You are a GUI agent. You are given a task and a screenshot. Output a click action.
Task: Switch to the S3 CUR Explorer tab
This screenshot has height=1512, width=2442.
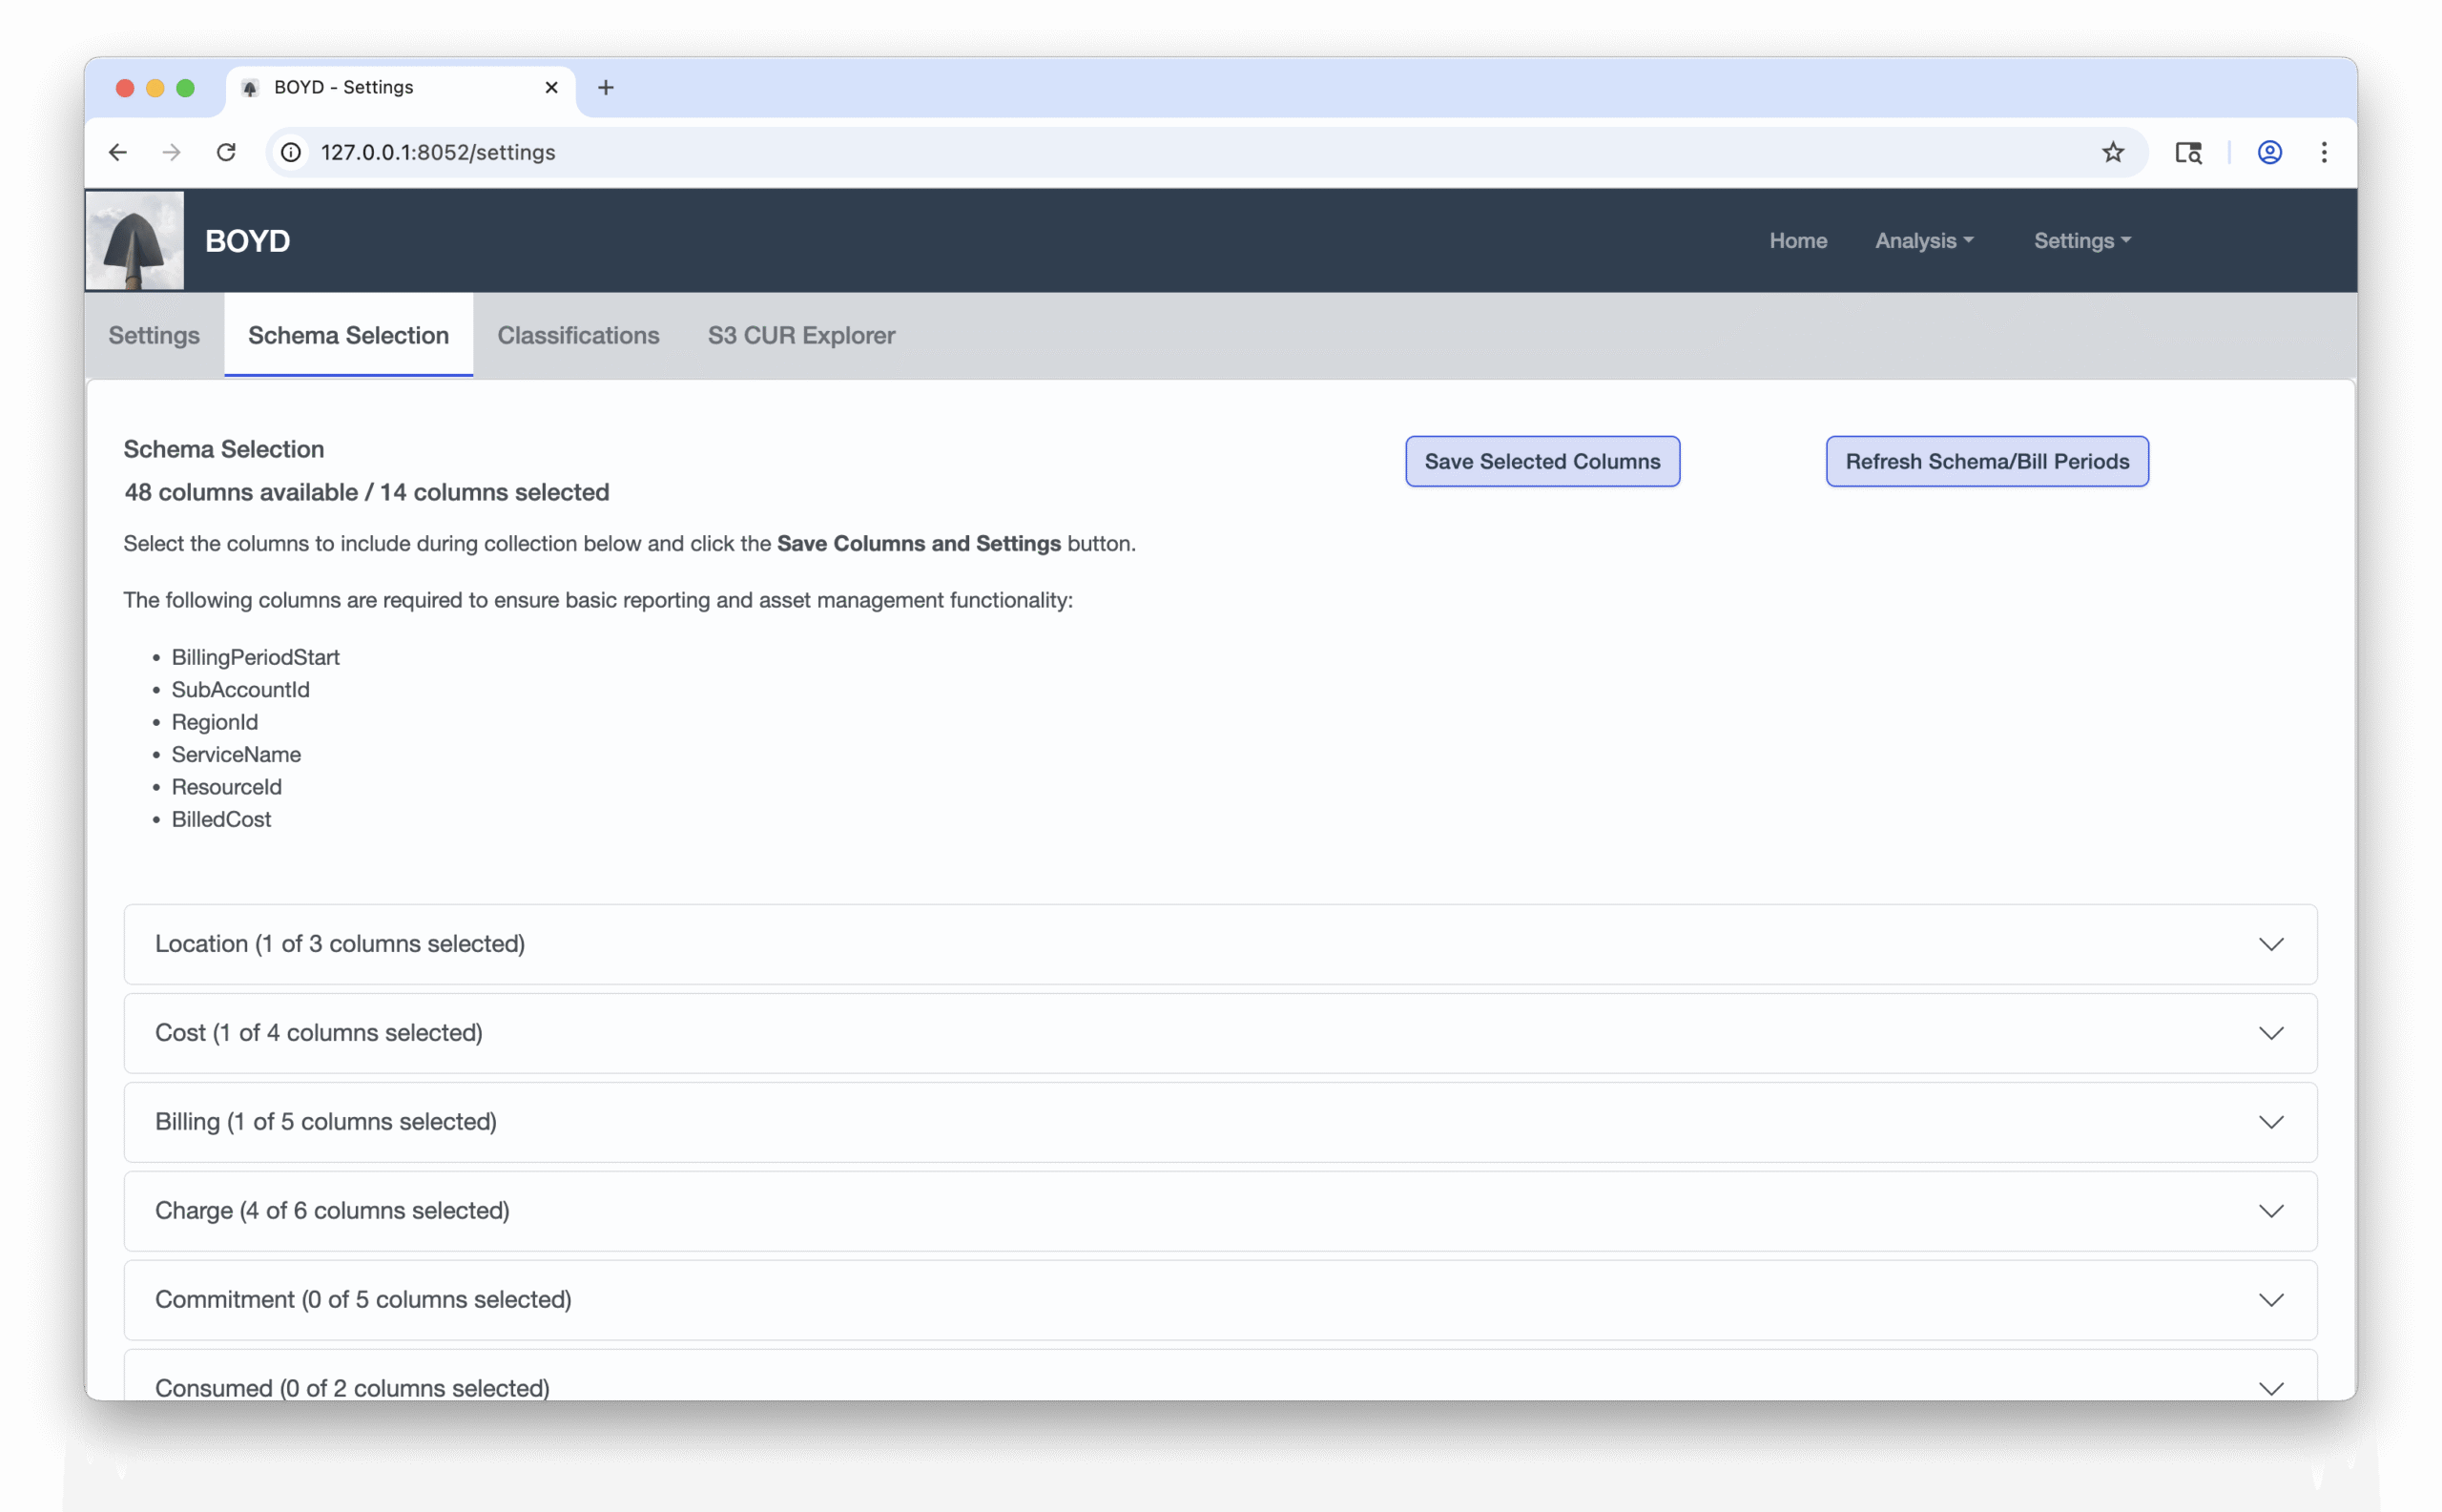coord(801,336)
